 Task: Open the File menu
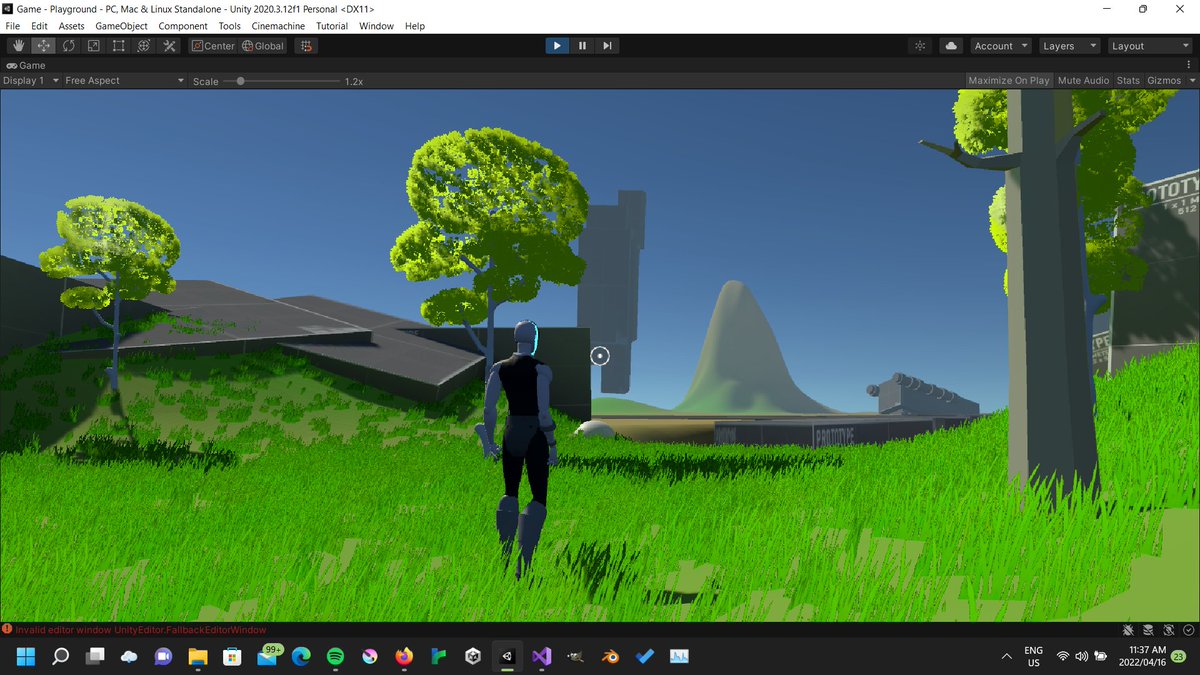(x=13, y=26)
